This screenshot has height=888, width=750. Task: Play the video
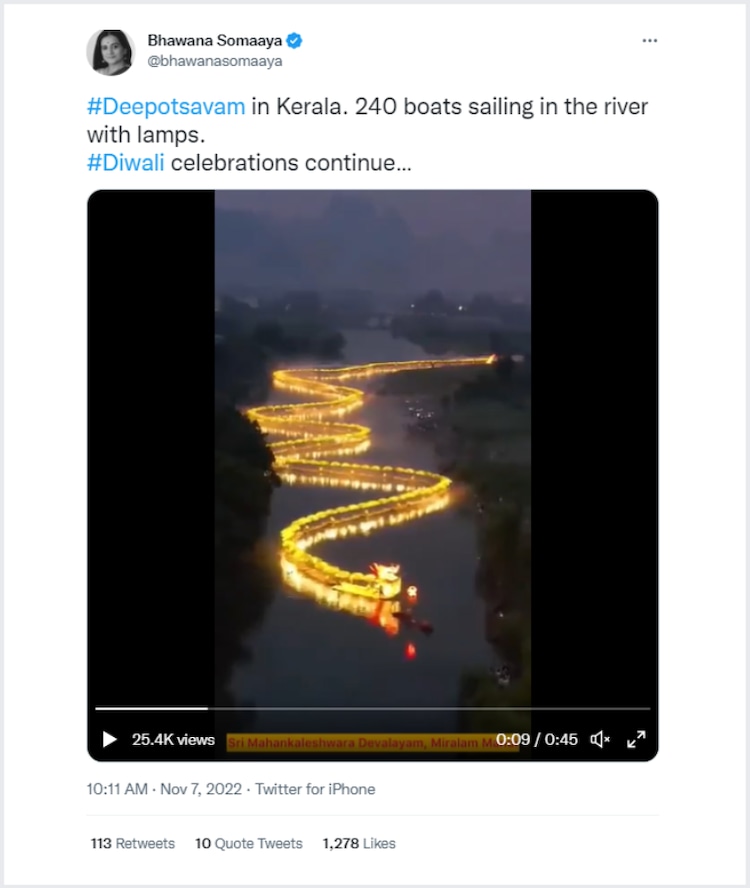(110, 740)
